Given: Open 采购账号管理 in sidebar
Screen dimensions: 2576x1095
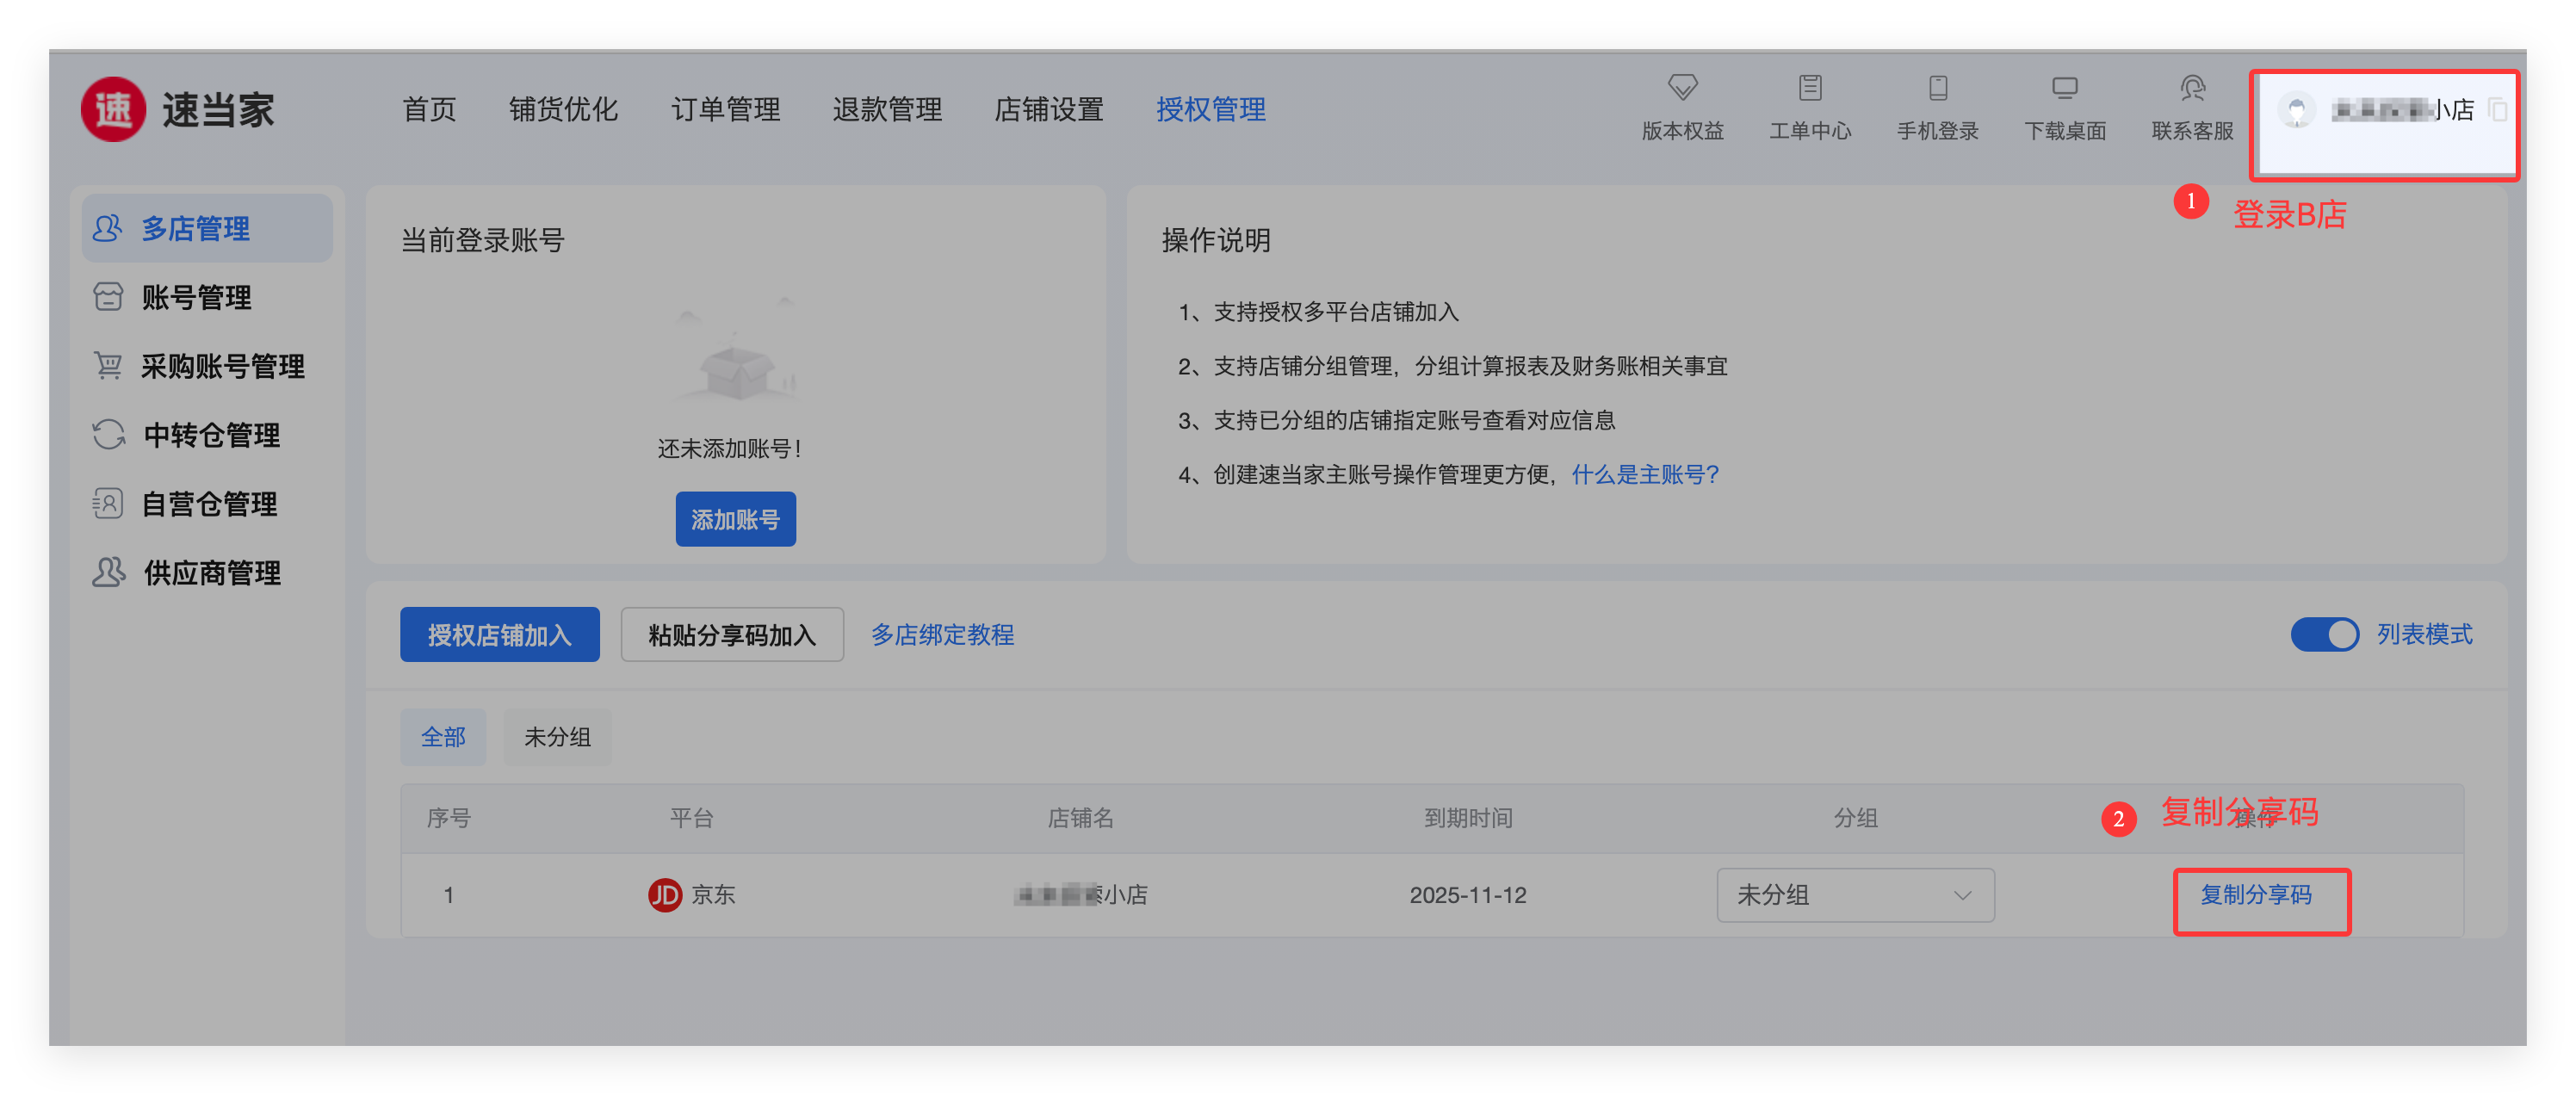Looking at the screenshot, I should (221, 366).
